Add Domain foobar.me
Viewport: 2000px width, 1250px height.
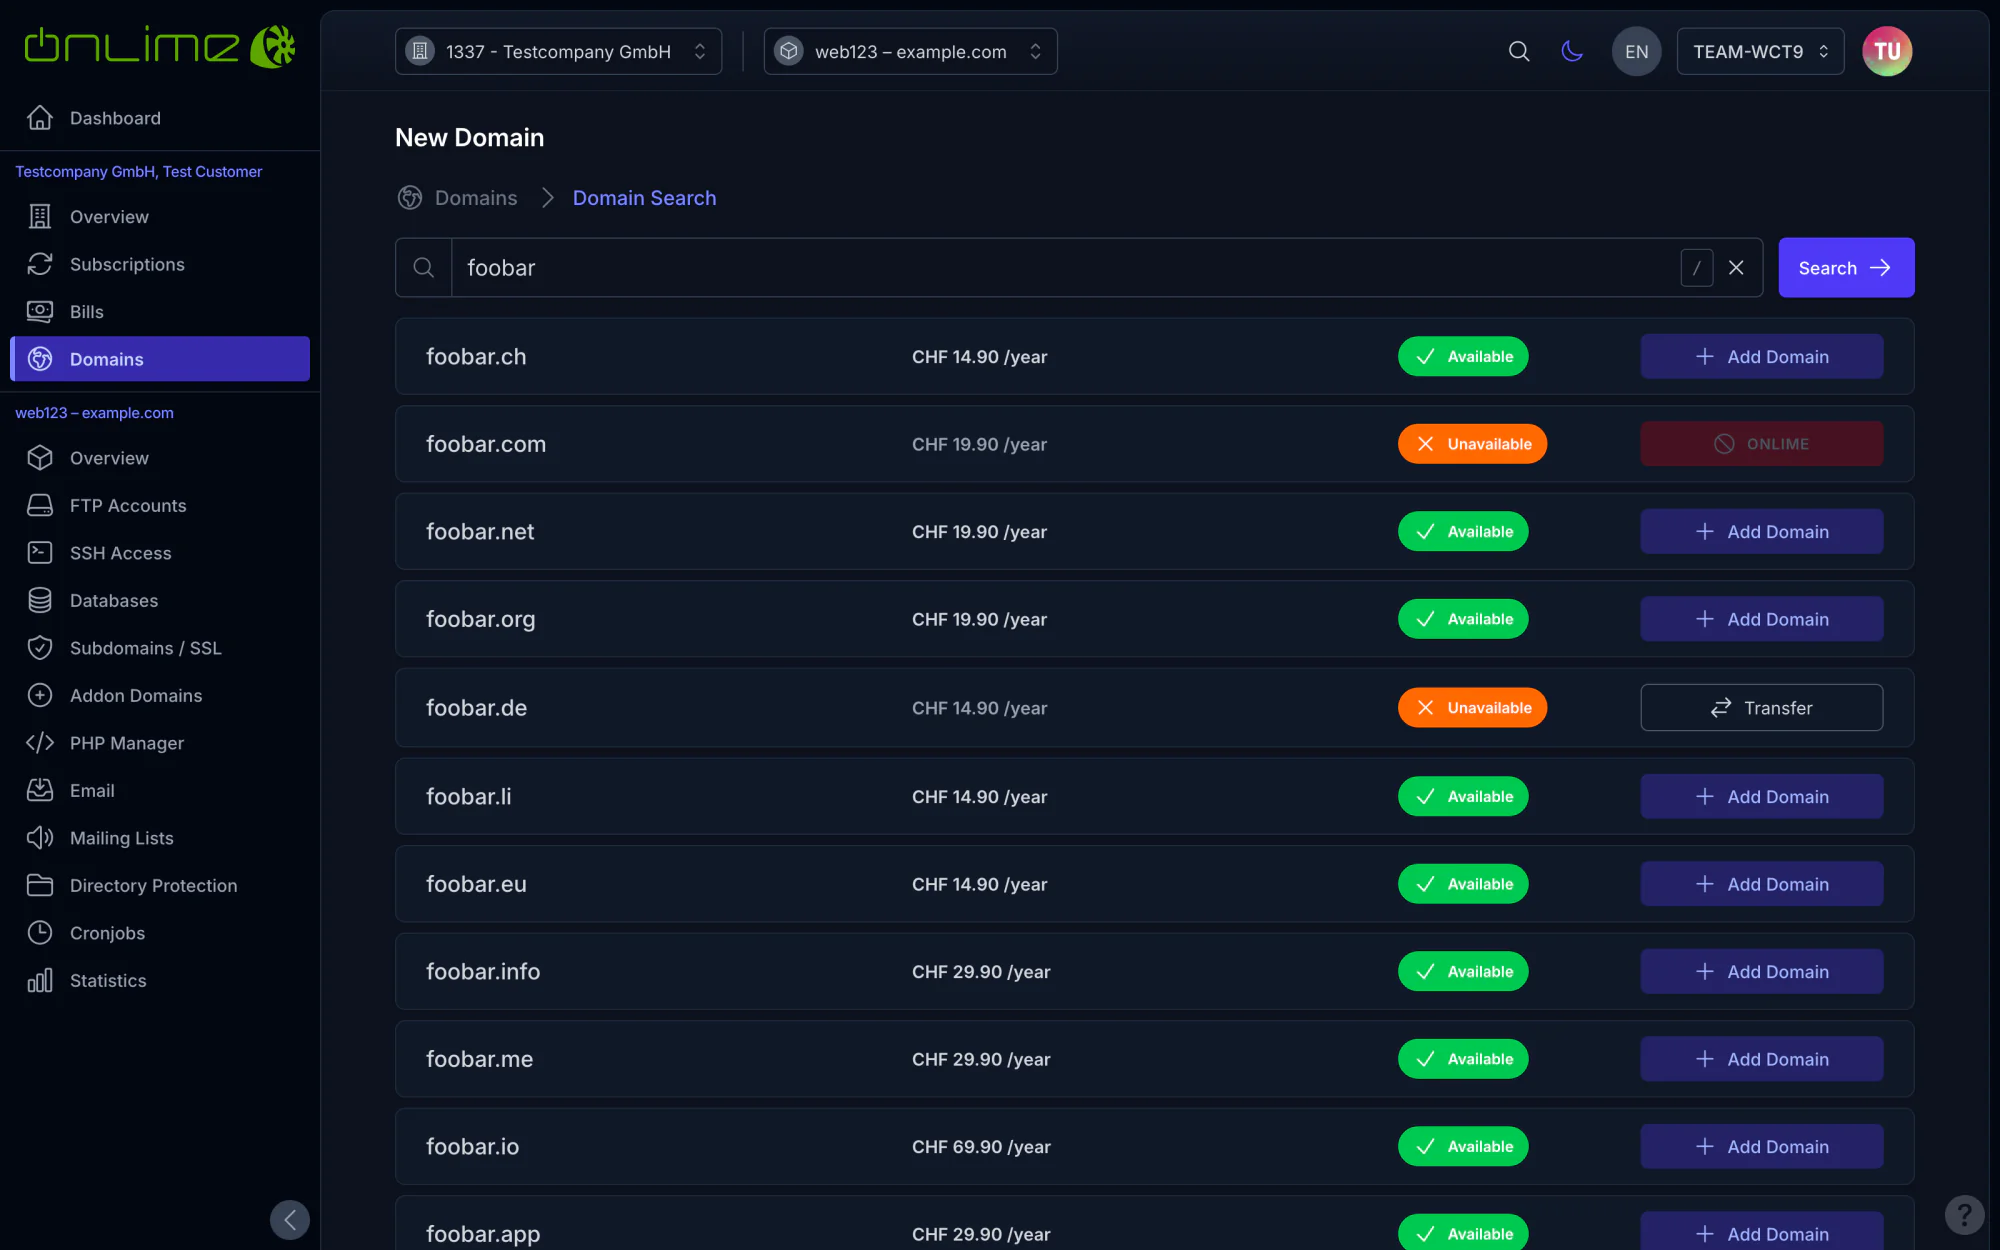coord(1762,1059)
